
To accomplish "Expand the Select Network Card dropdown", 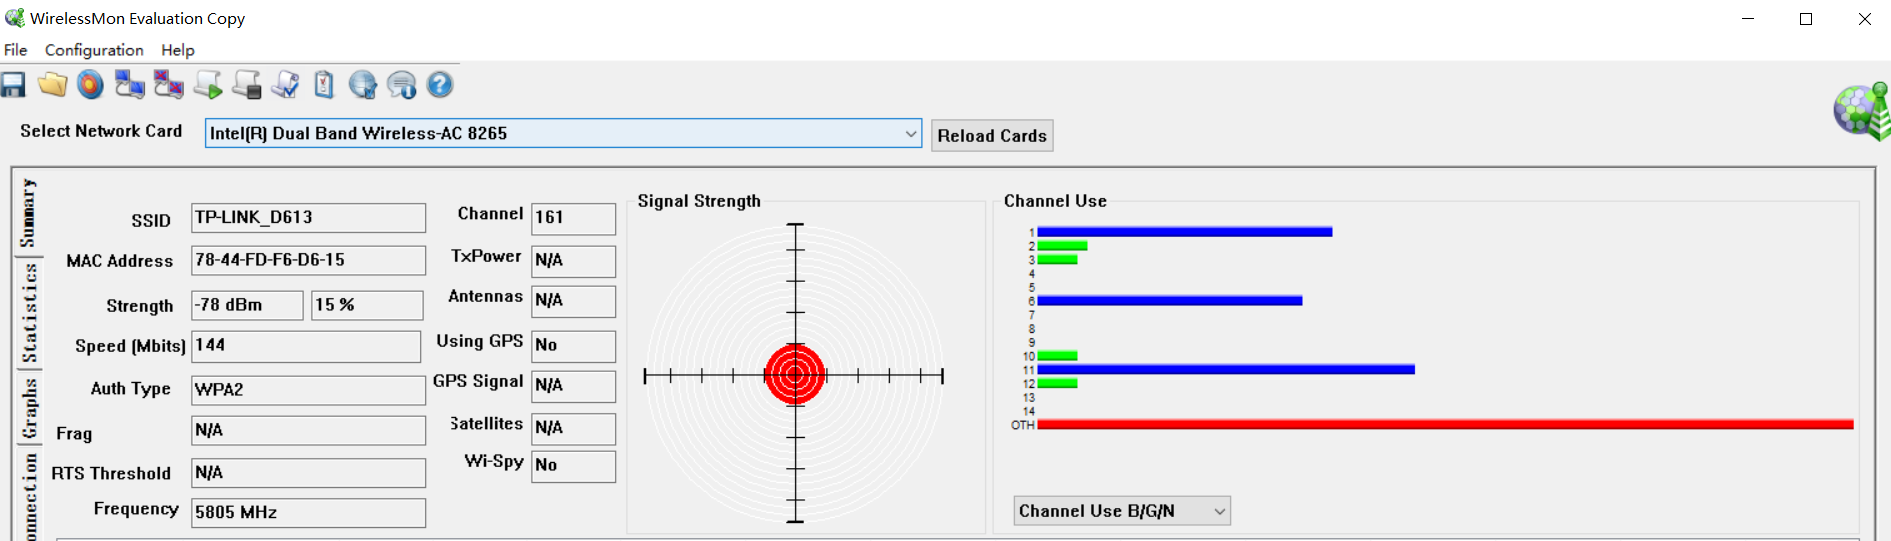I will pos(910,133).
